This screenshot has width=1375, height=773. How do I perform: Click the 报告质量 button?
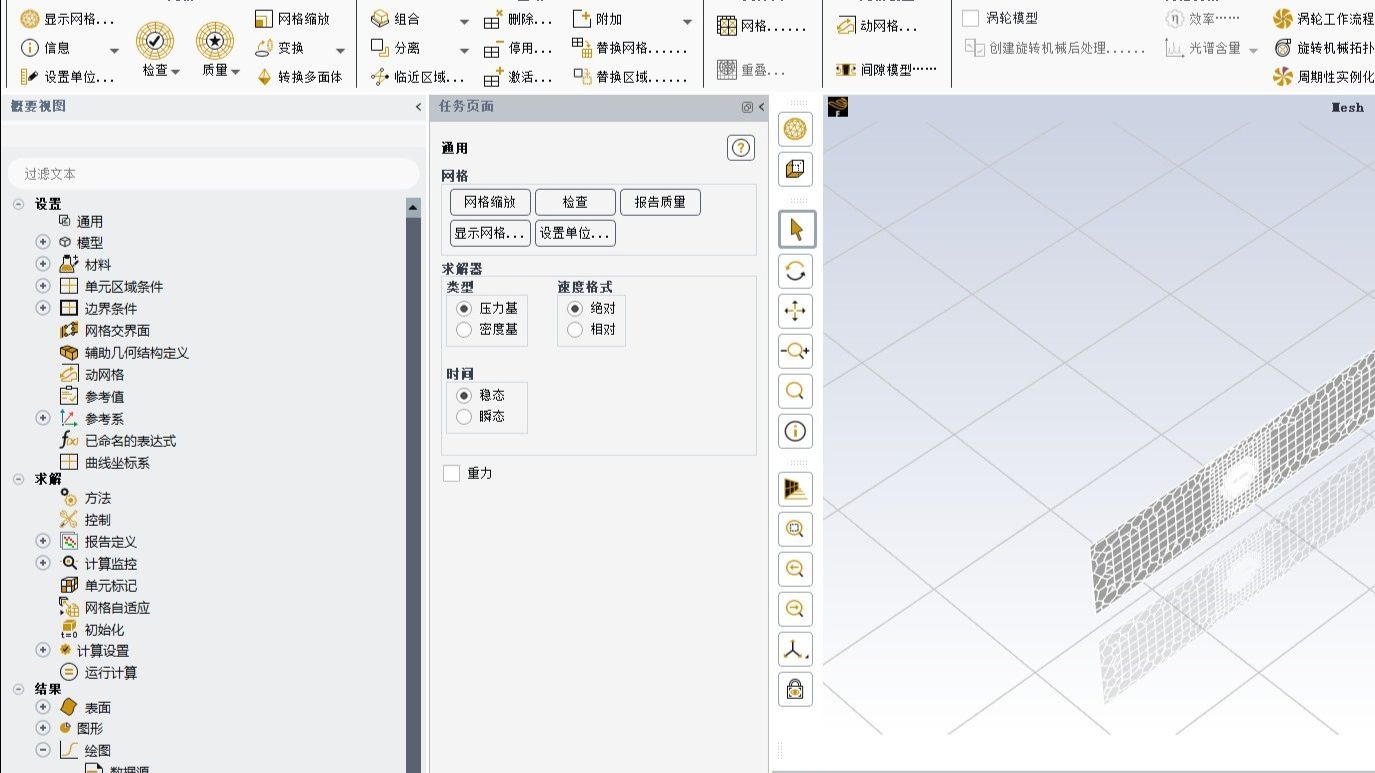point(660,202)
